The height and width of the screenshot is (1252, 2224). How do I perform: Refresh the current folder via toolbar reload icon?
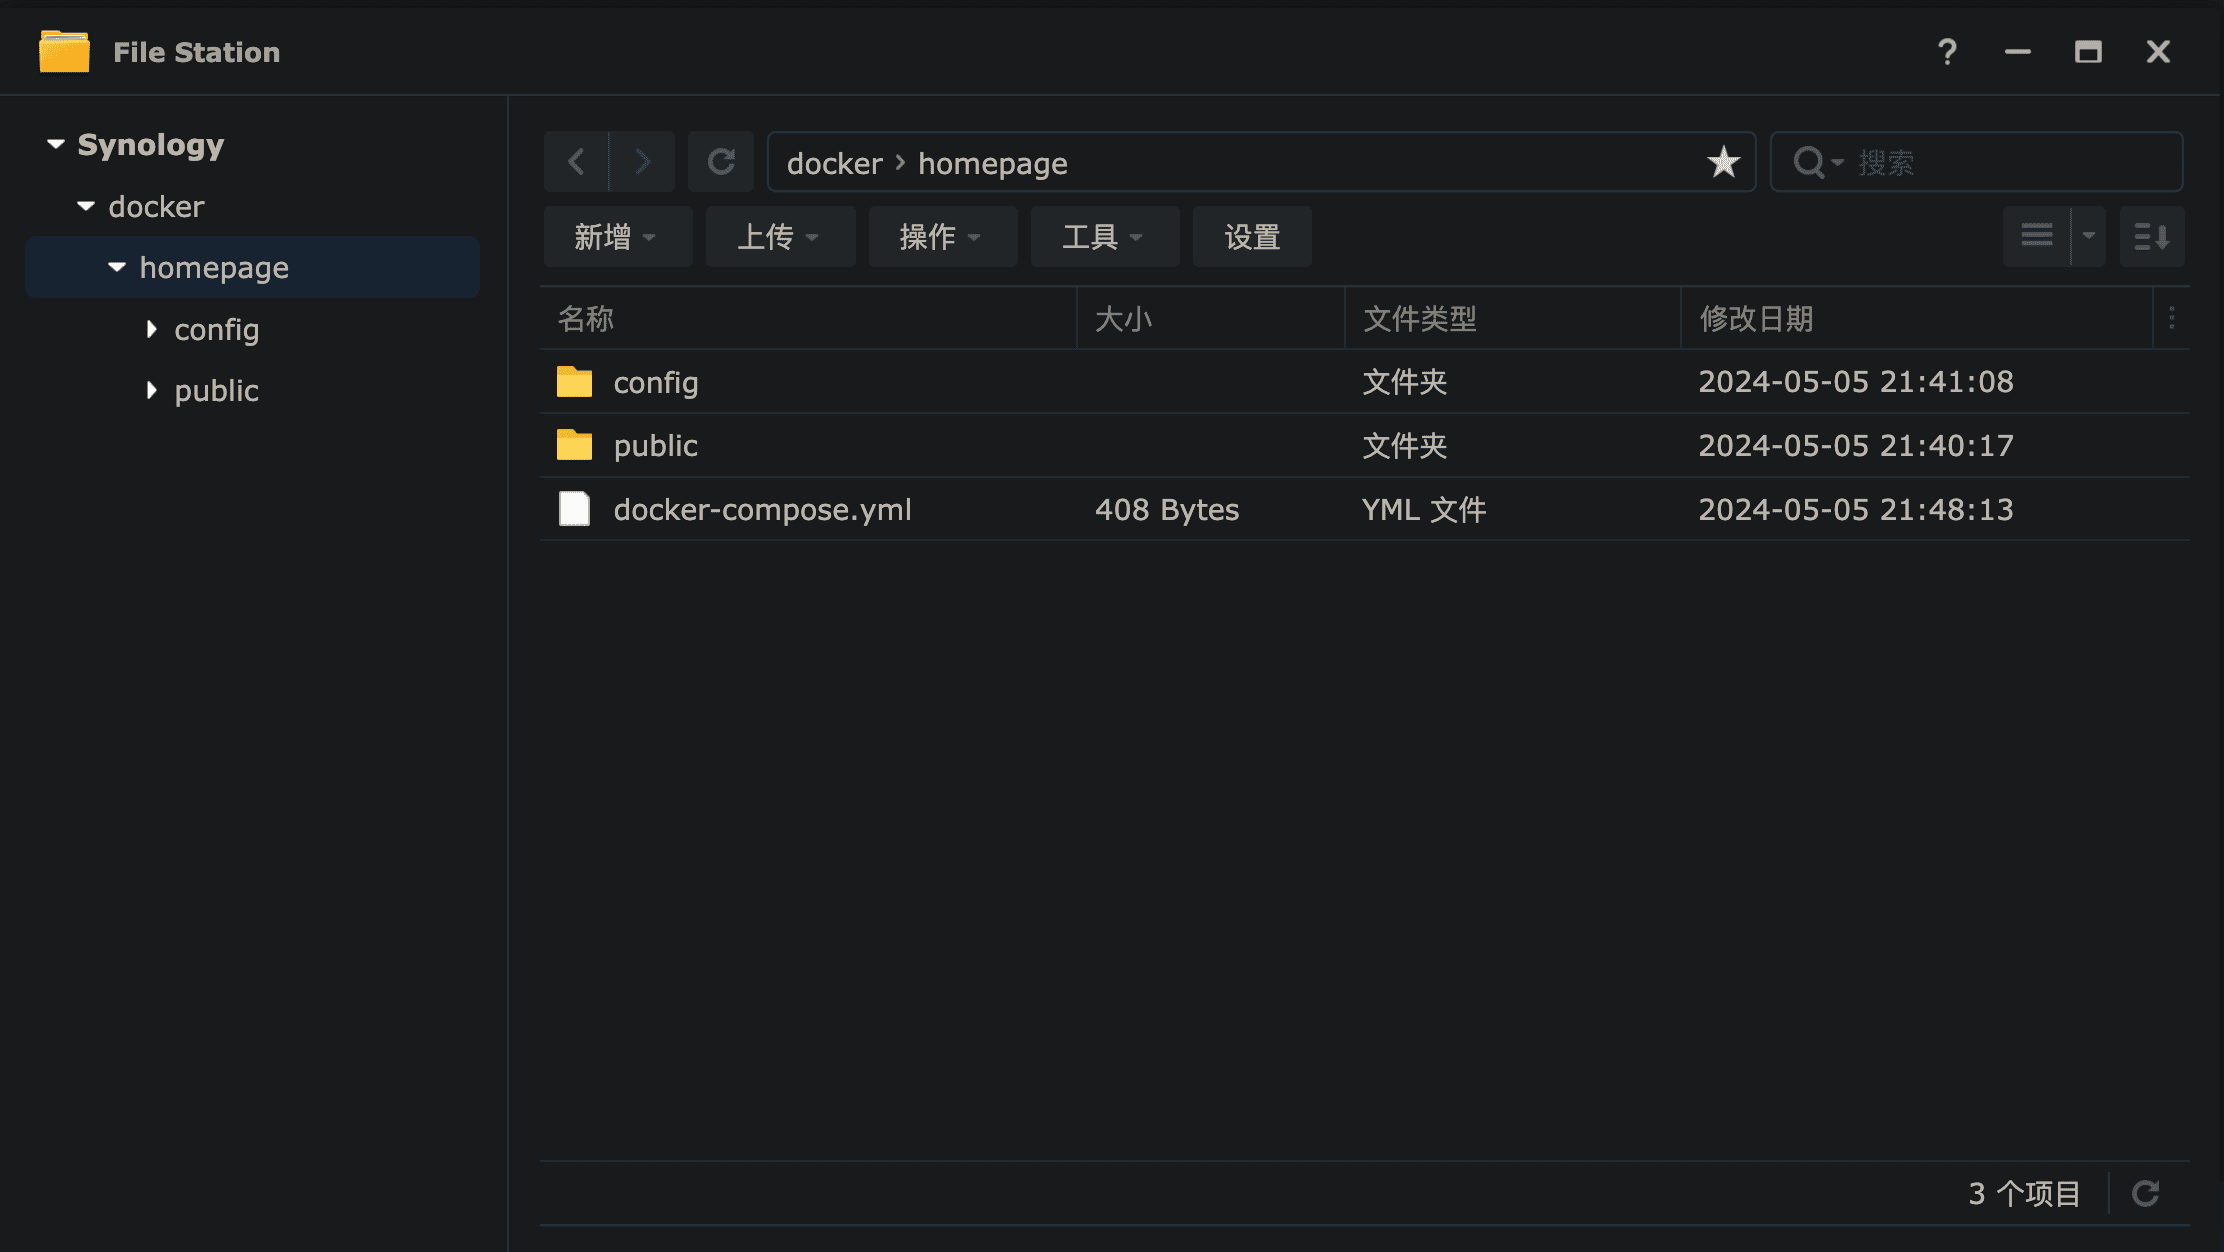(721, 162)
